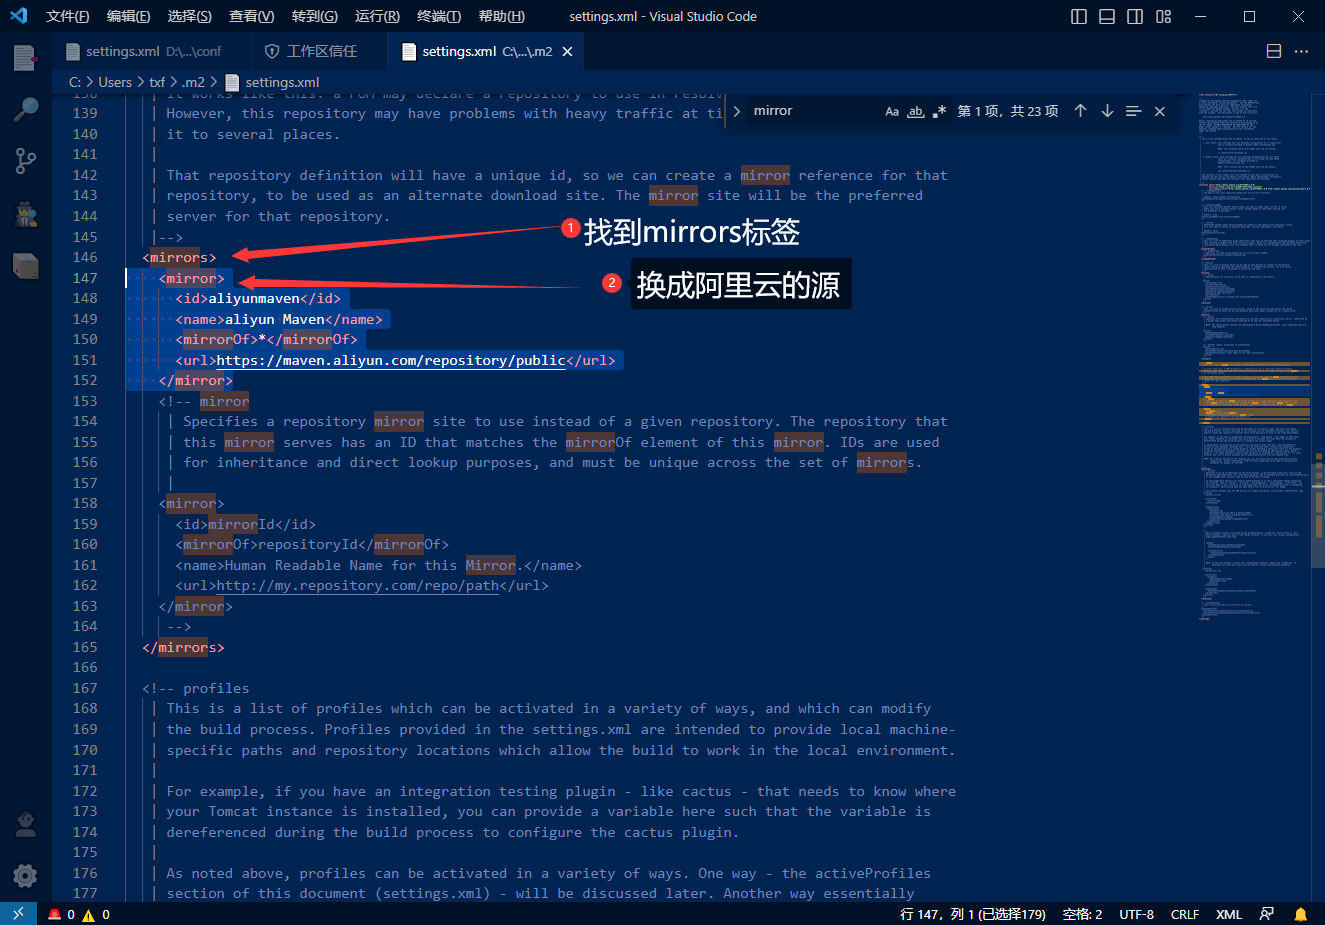Open the Source Control view
The image size is (1325, 925).
pos(25,160)
